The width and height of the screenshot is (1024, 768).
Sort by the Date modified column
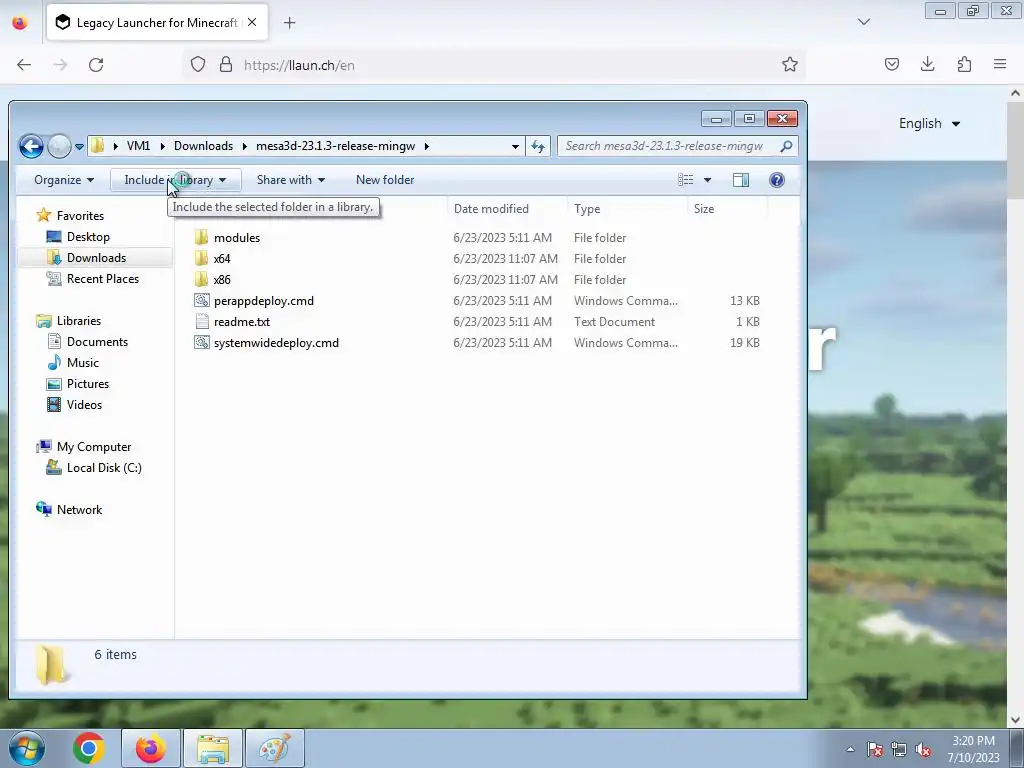pyautogui.click(x=491, y=209)
